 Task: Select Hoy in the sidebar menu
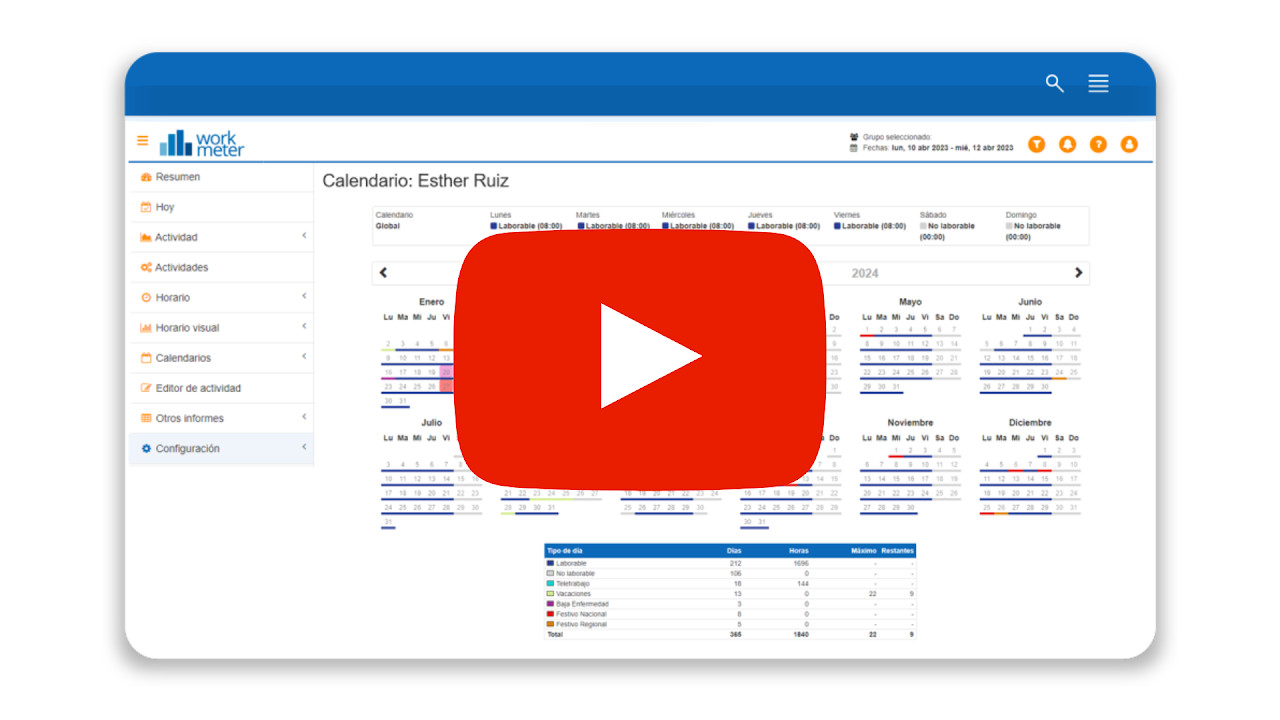click(164, 207)
